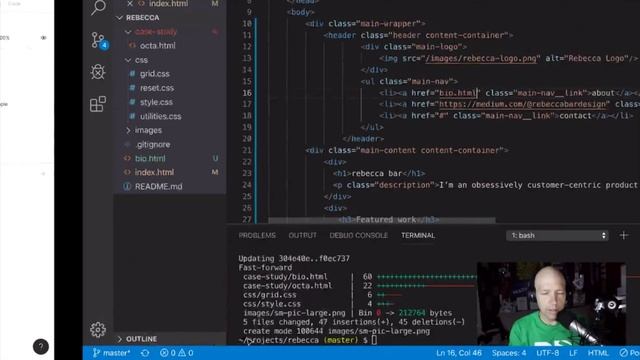This screenshot has height=360, width=640.
Task: Click Ln 16, Col 46 cursor position
Action: pos(459,353)
